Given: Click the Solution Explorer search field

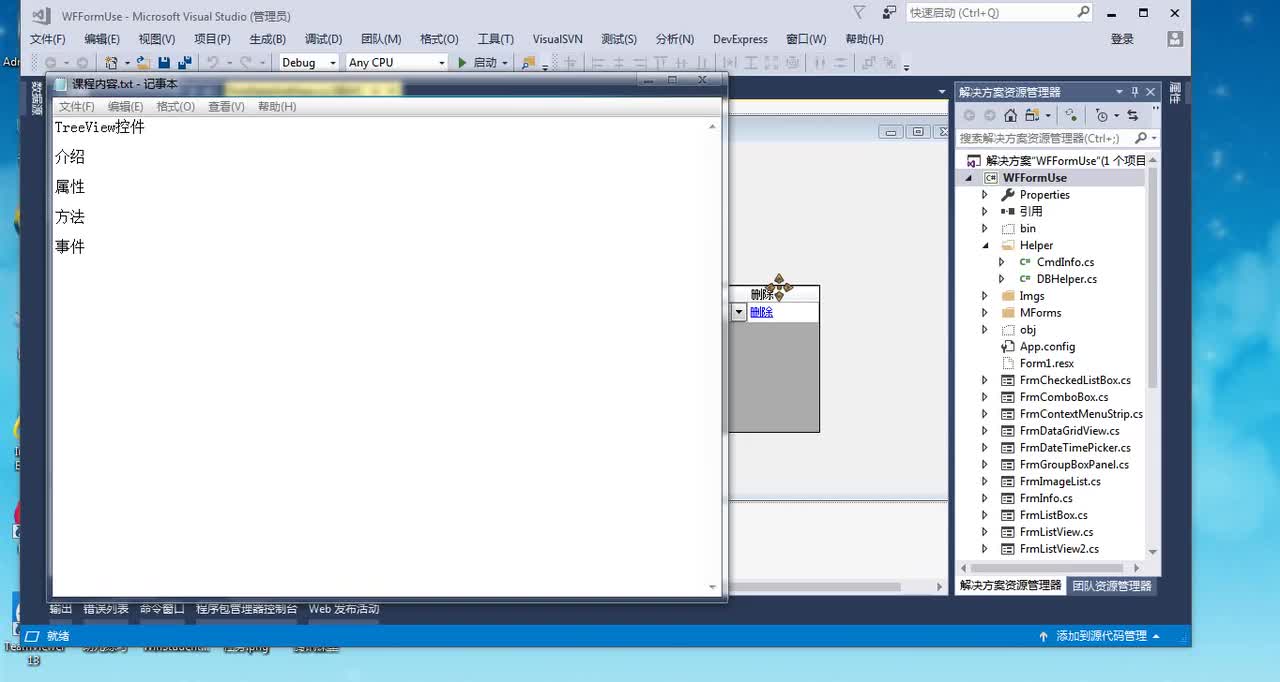Looking at the screenshot, I should 1046,138.
